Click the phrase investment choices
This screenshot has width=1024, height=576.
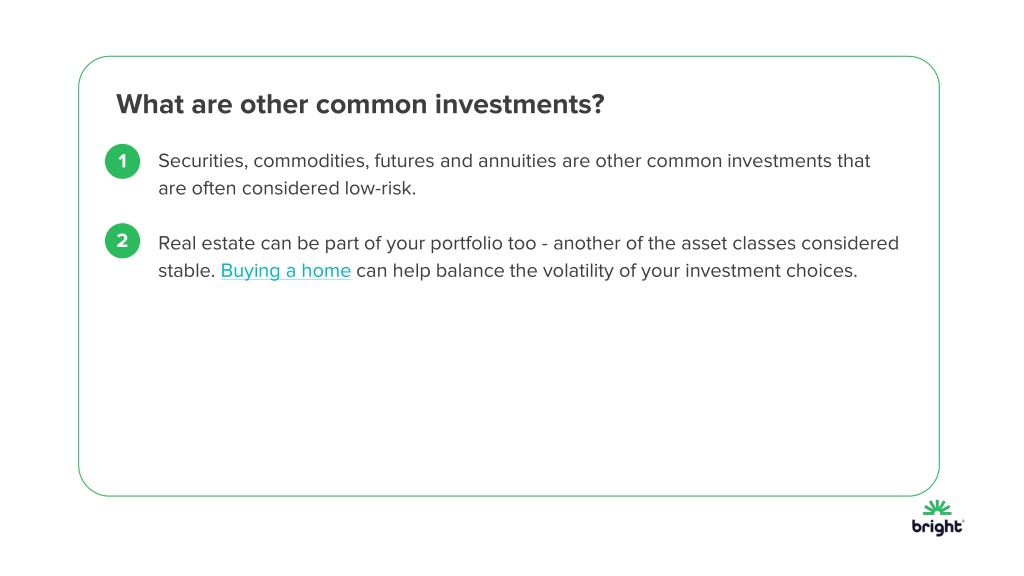point(771,270)
